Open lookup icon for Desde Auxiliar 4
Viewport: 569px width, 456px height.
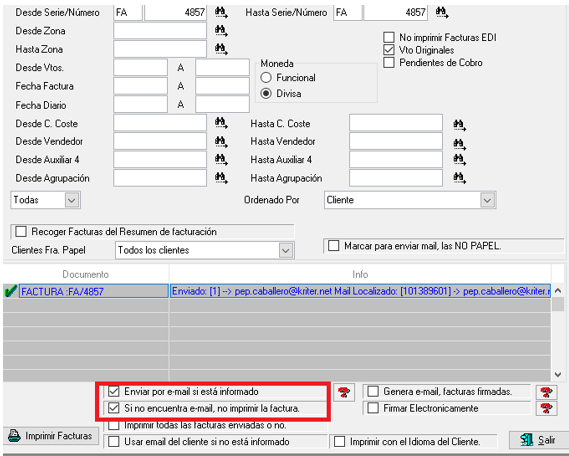[221, 159]
